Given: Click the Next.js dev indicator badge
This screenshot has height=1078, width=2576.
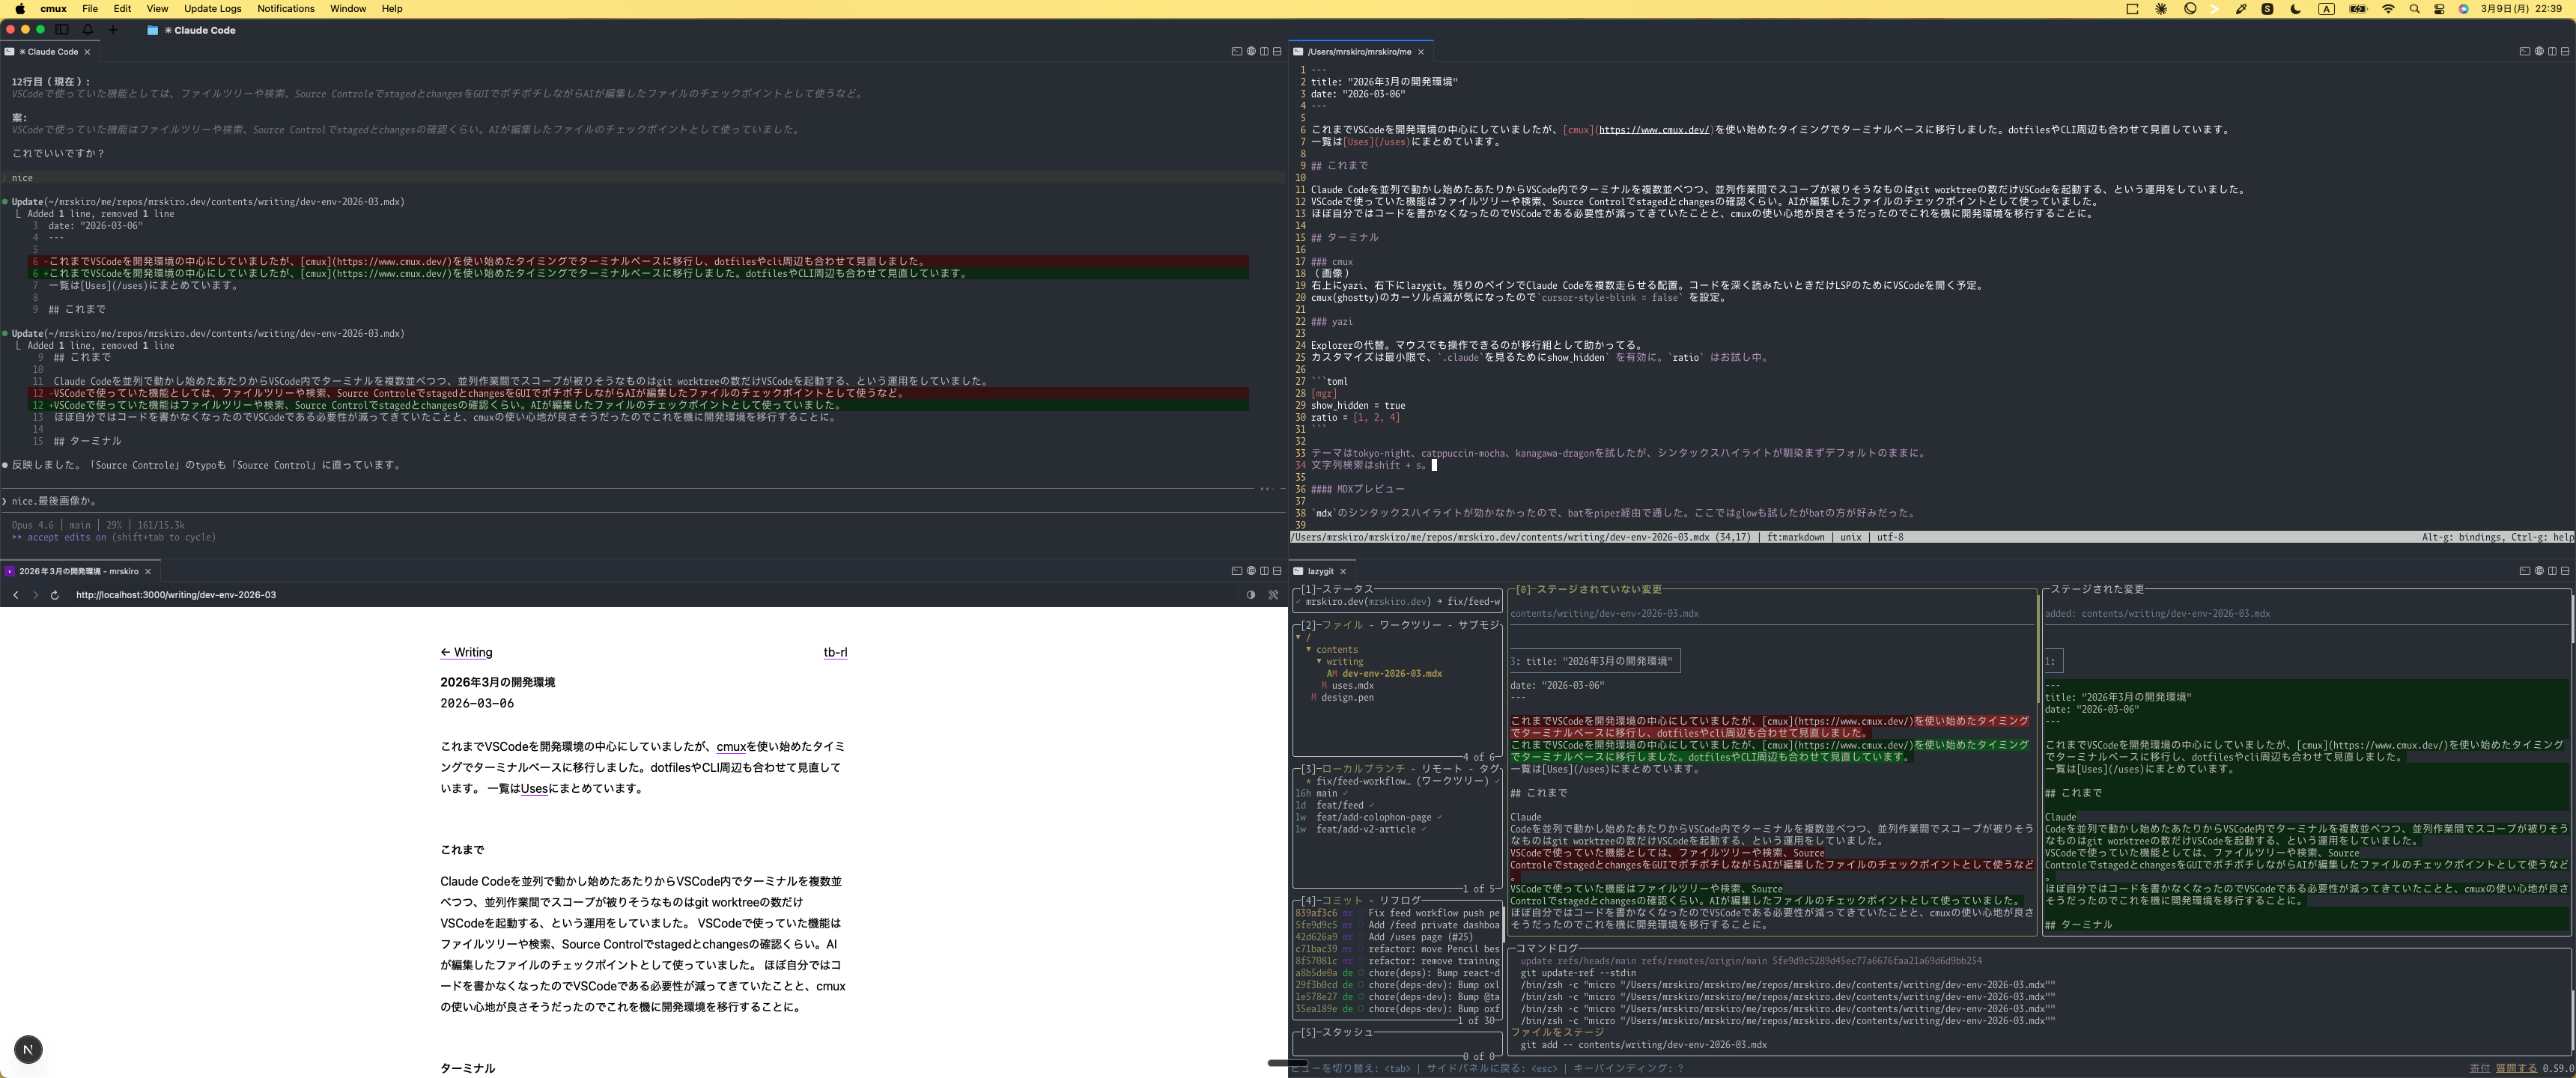Looking at the screenshot, I should 28,1049.
